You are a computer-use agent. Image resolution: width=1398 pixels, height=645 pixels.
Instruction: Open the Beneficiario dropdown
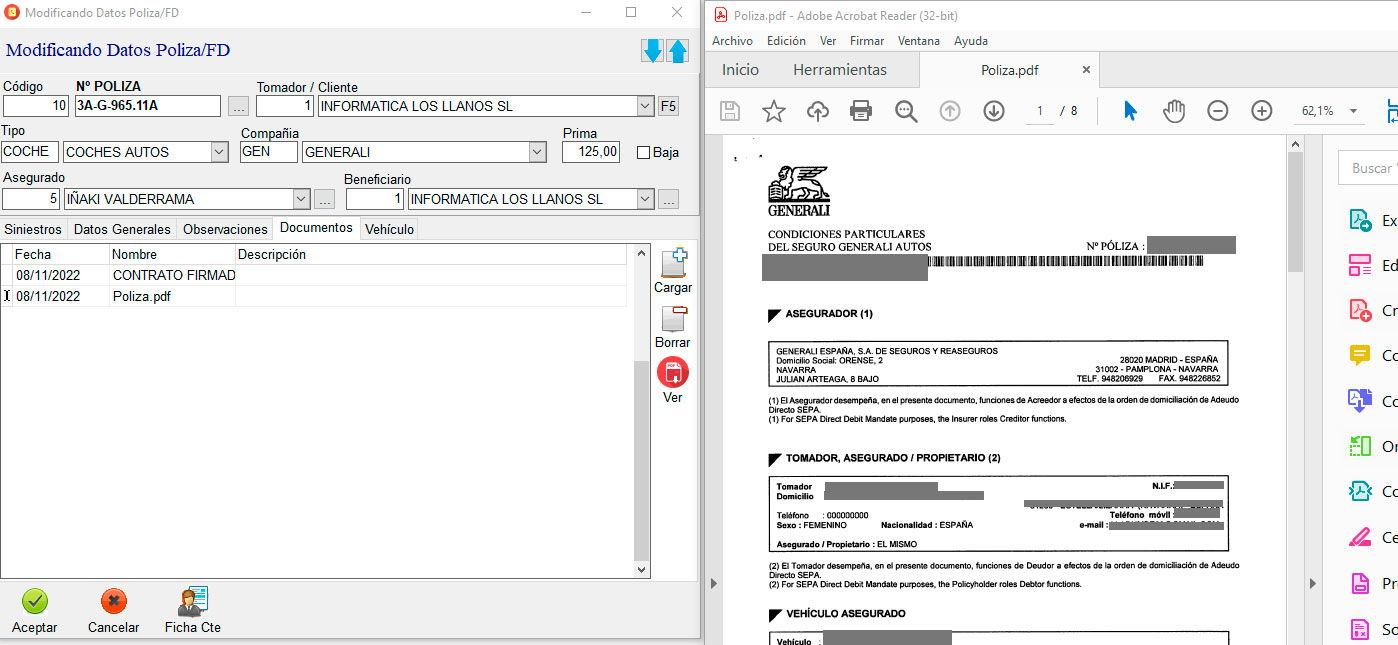click(x=645, y=199)
